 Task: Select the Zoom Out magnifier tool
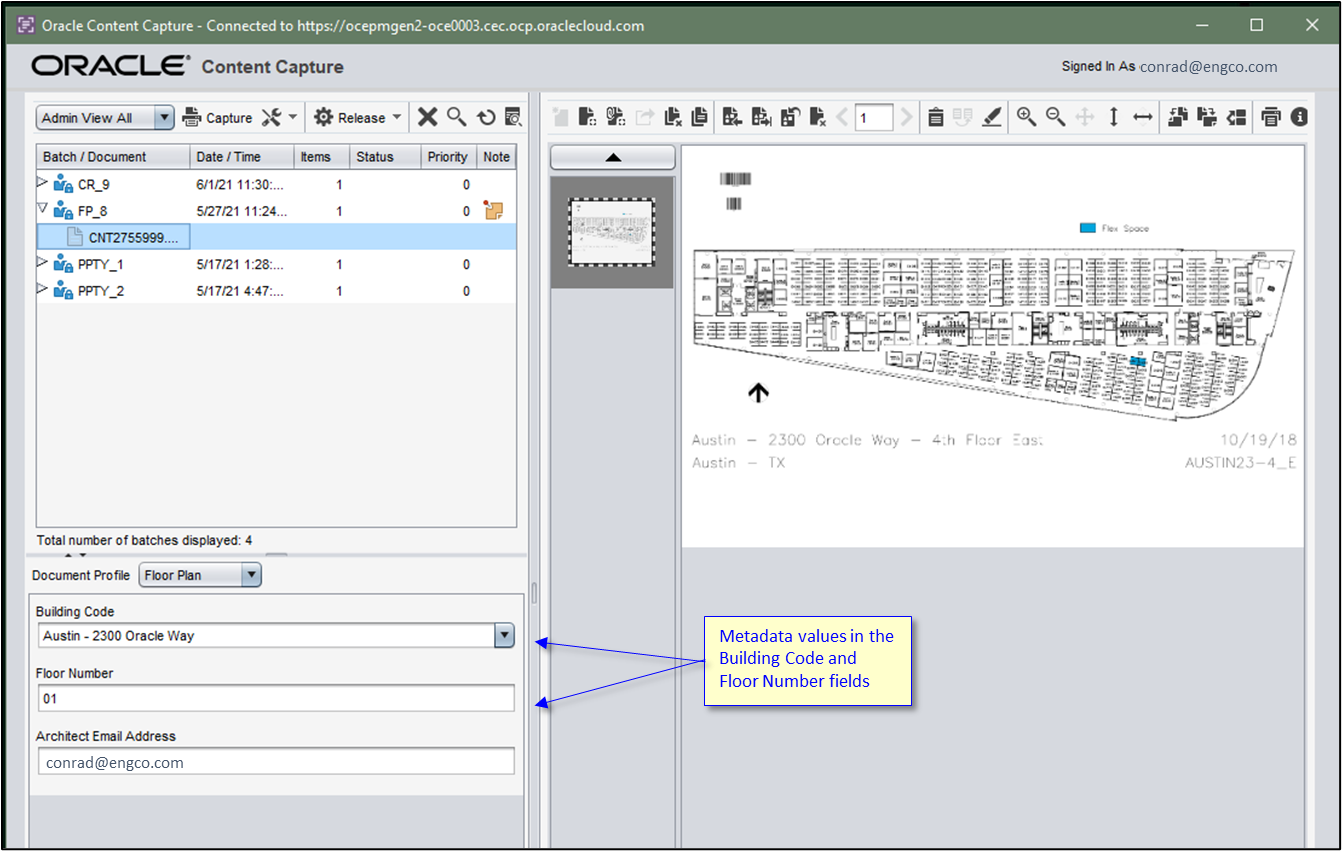(x=1055, y=117)
